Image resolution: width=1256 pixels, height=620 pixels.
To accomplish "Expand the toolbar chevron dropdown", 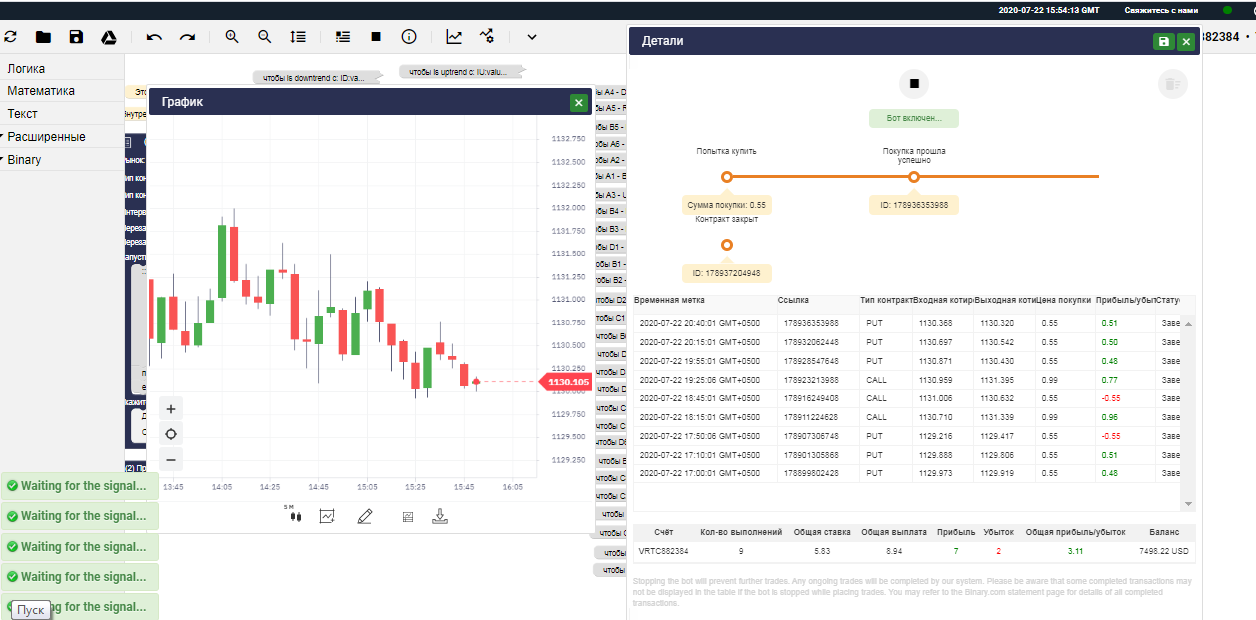I will [x=532, y=37].
